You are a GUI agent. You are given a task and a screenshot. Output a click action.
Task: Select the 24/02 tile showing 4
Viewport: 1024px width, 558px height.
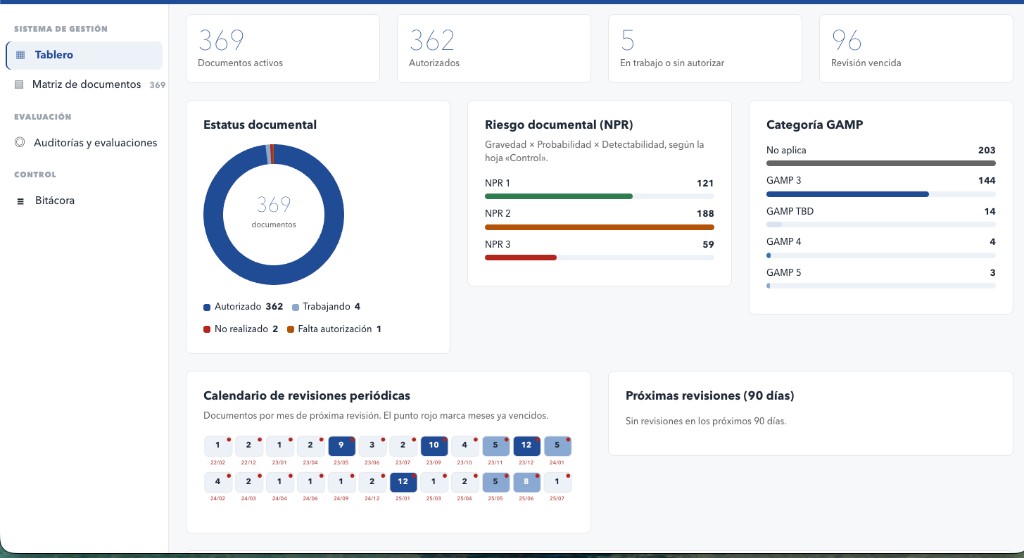tap(217, 482)
